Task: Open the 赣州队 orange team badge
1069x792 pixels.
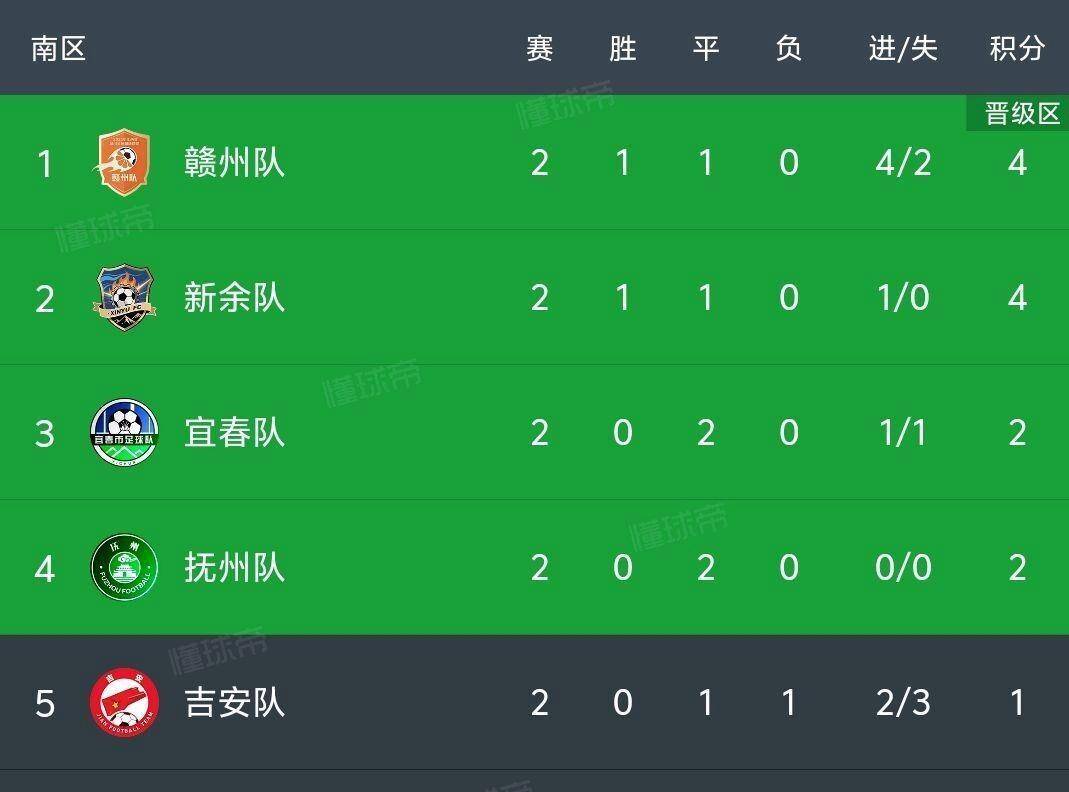Action: (x=123, y=162)
